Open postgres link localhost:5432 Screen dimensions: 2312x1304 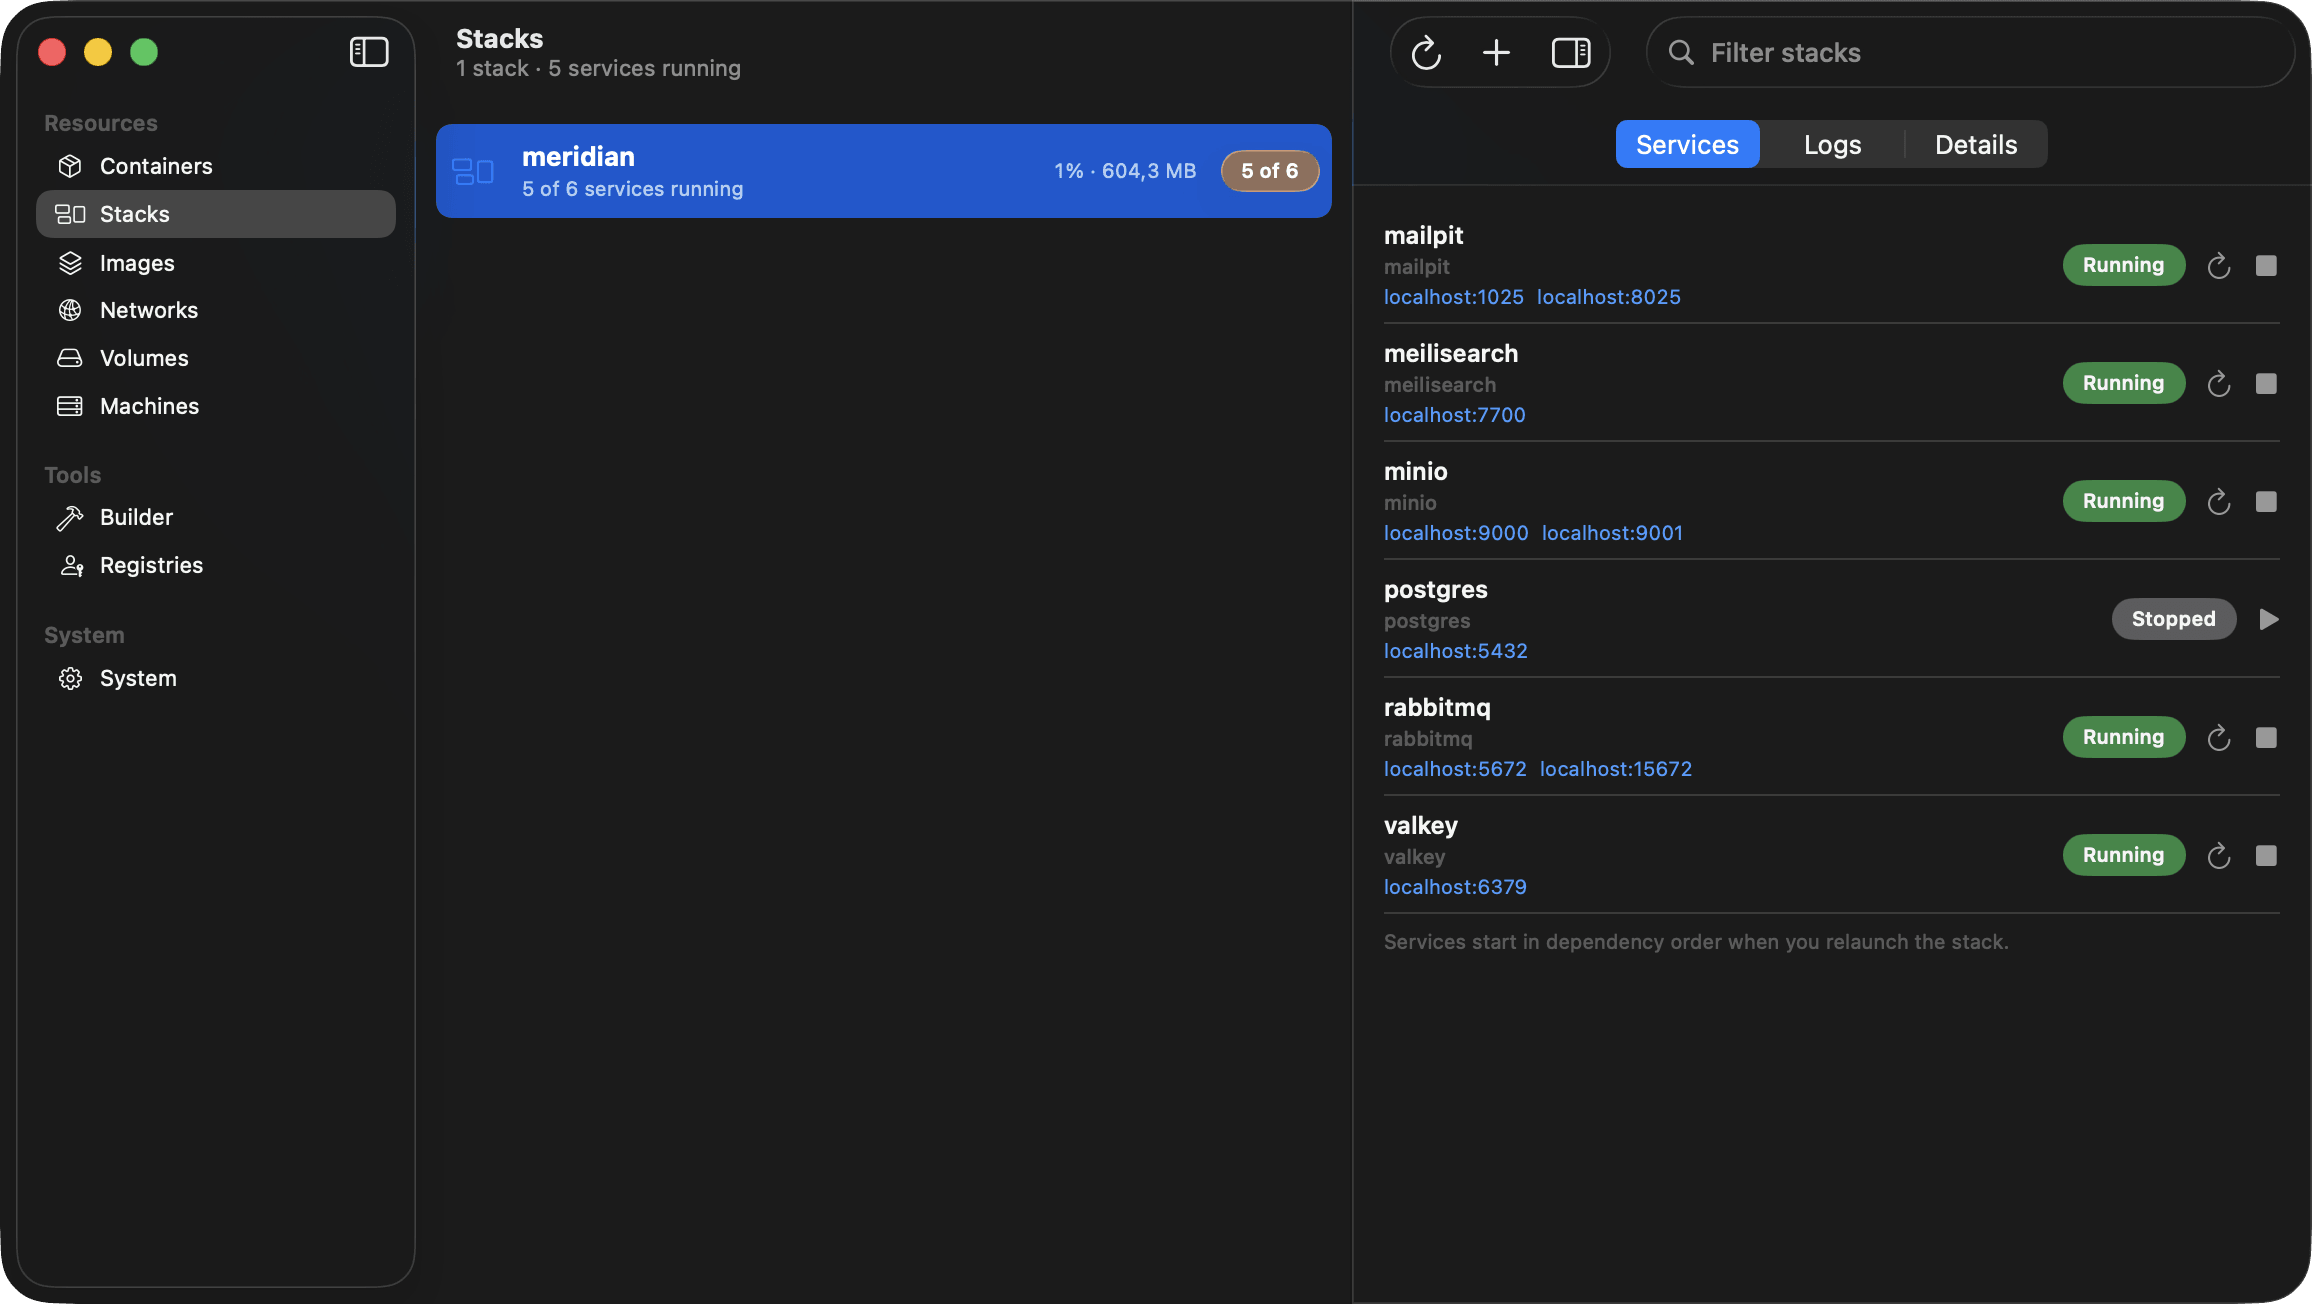[x=1455, y=651]
